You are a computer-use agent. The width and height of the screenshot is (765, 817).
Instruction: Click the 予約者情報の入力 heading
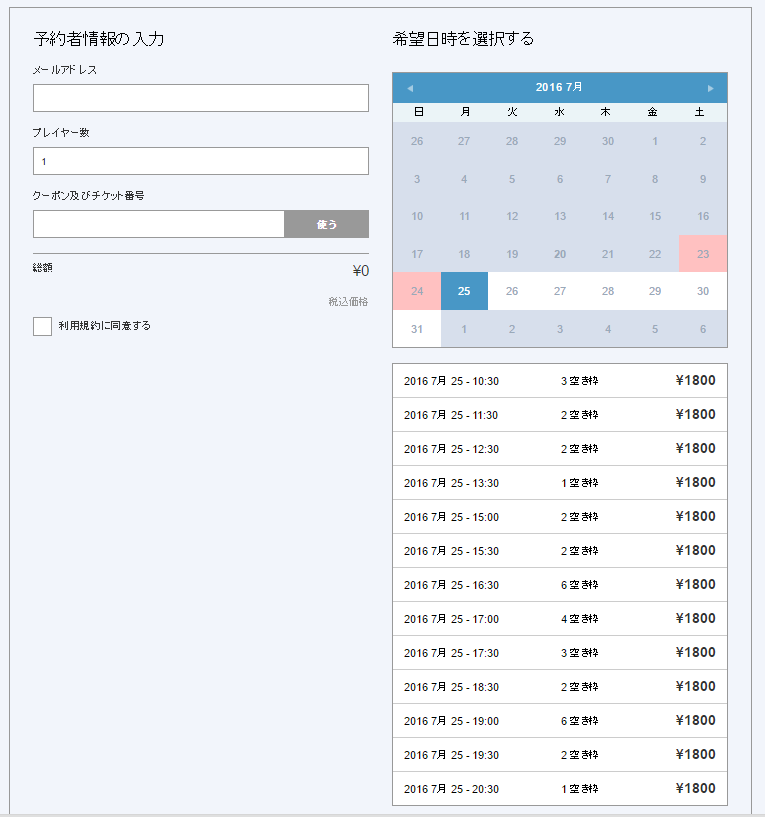99,39
